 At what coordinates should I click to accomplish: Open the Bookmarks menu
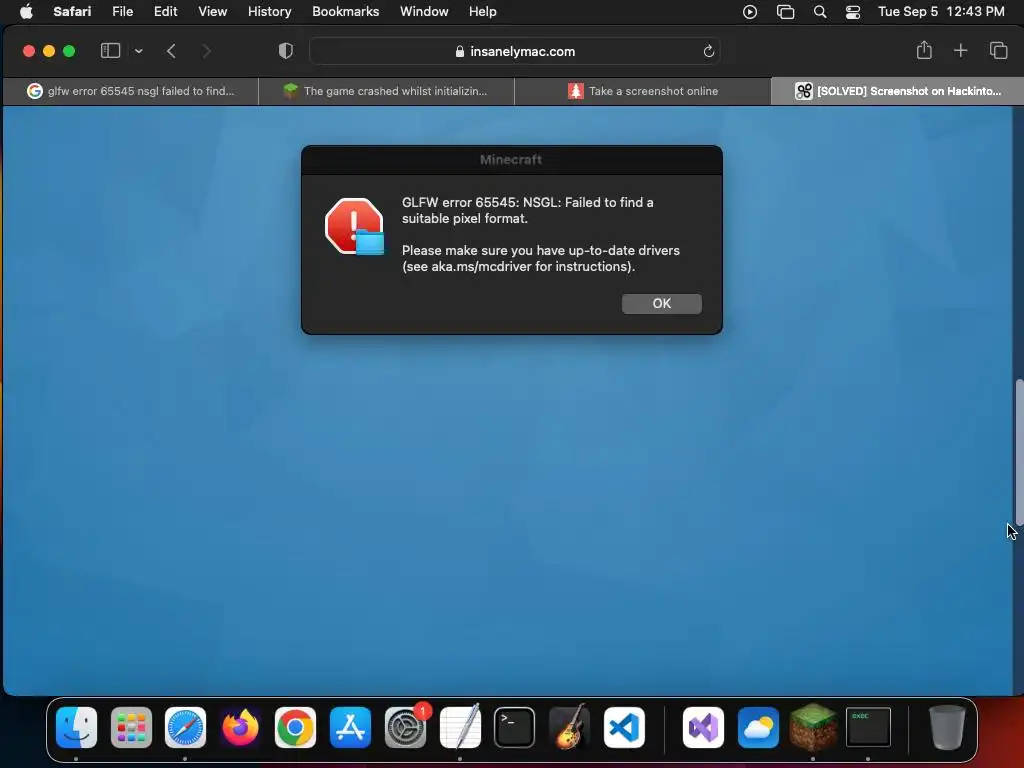coord(345,12)
